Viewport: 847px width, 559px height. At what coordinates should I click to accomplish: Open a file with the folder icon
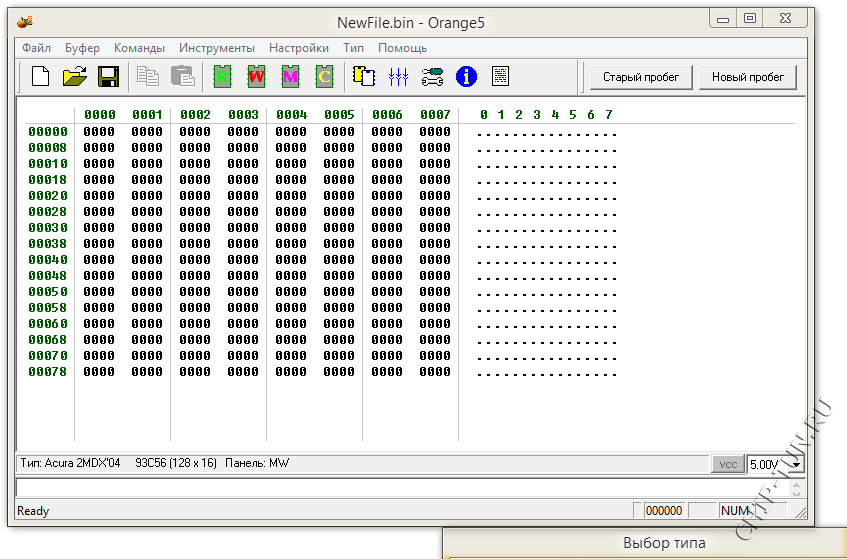coord(75,76)
